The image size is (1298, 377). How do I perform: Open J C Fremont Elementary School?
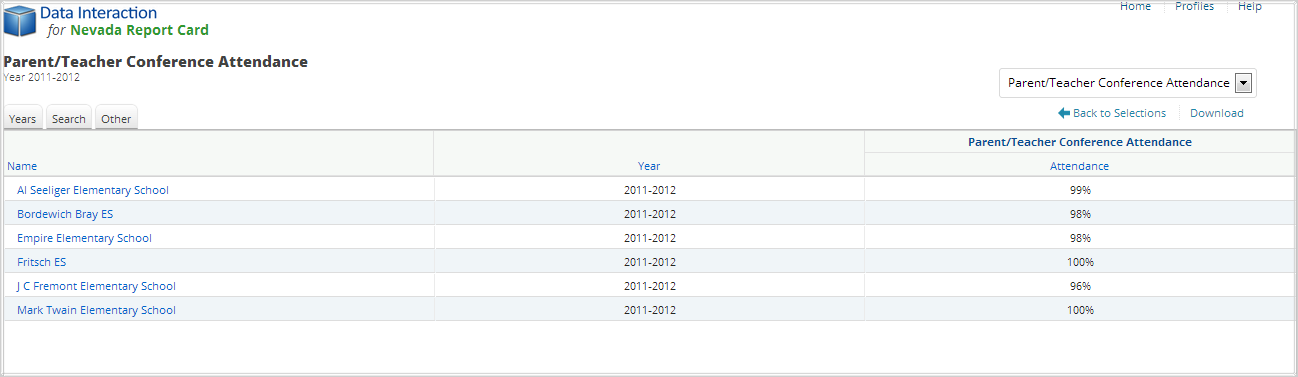96,286
